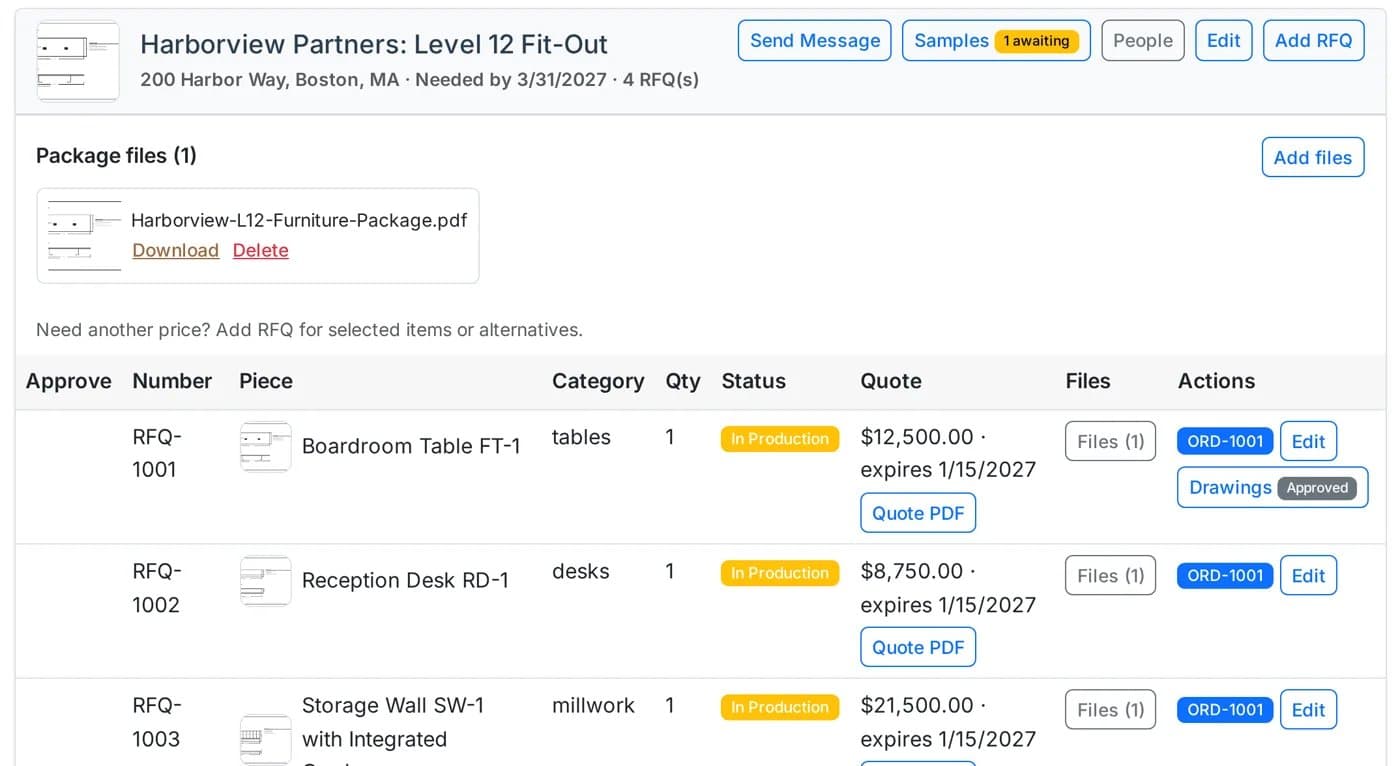Open ORD-1001 in Storage Wall row
Viewport: 1400px width, 766px height.
[1225, 709]
